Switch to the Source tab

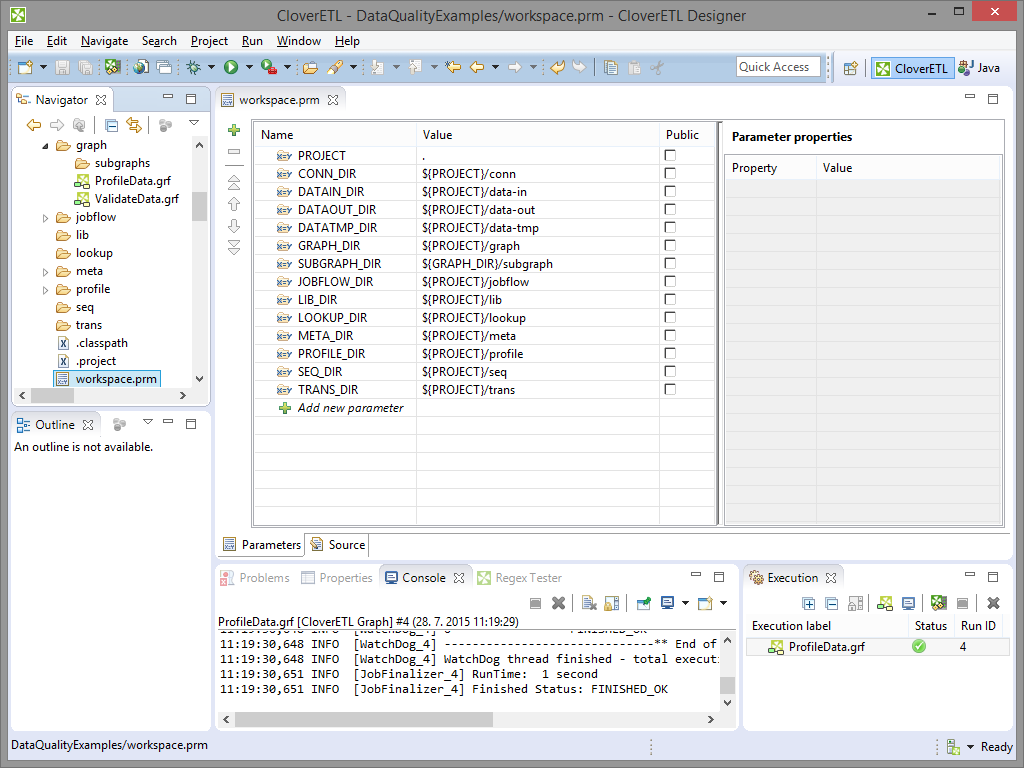[x=337, y=545]
